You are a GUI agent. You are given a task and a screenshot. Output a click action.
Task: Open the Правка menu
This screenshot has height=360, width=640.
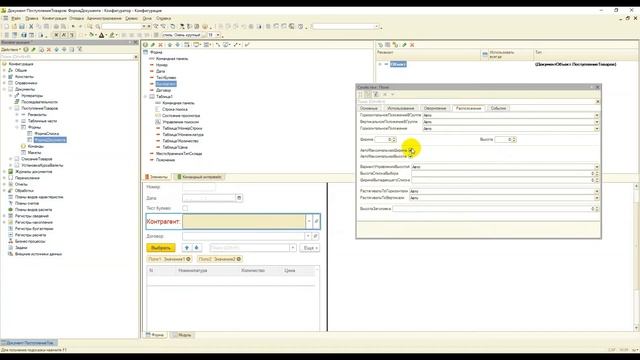pyautogui.click(x=31, y=18)
